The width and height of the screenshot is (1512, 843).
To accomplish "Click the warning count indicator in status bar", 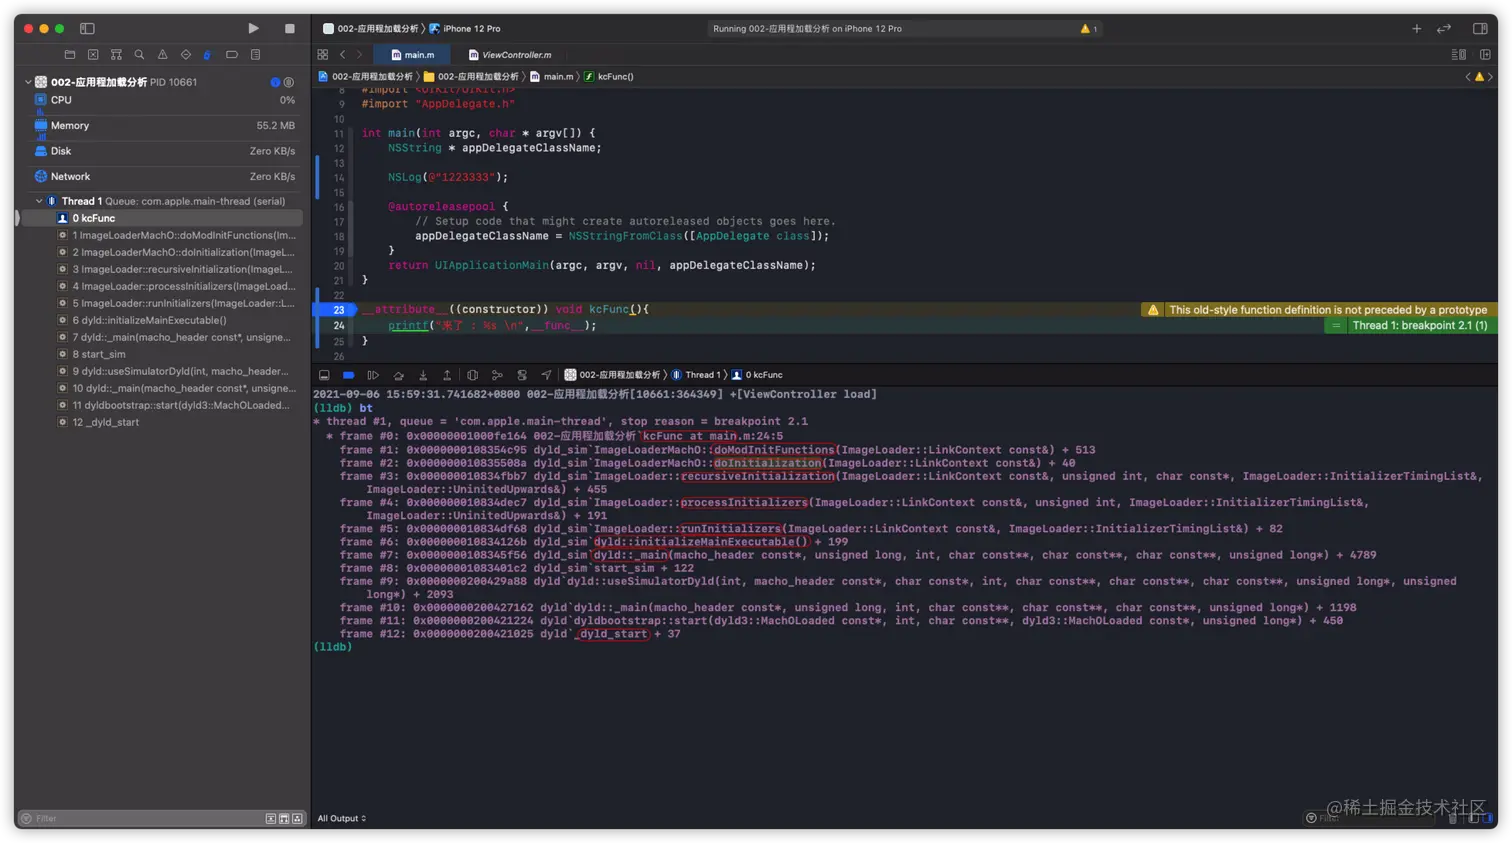I will point(1089,28).
